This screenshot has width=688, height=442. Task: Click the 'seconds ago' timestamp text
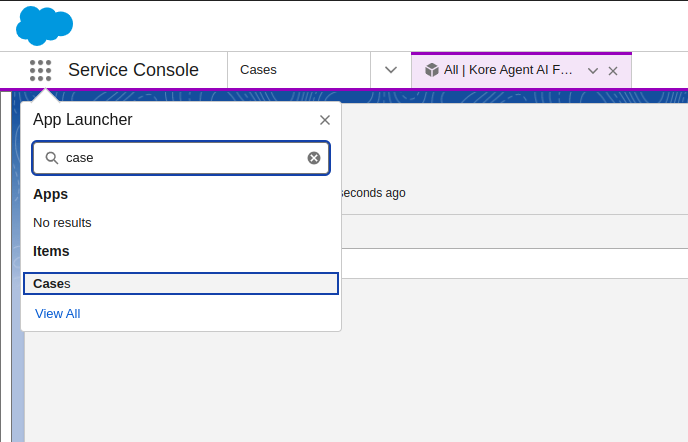coord(373,192)
